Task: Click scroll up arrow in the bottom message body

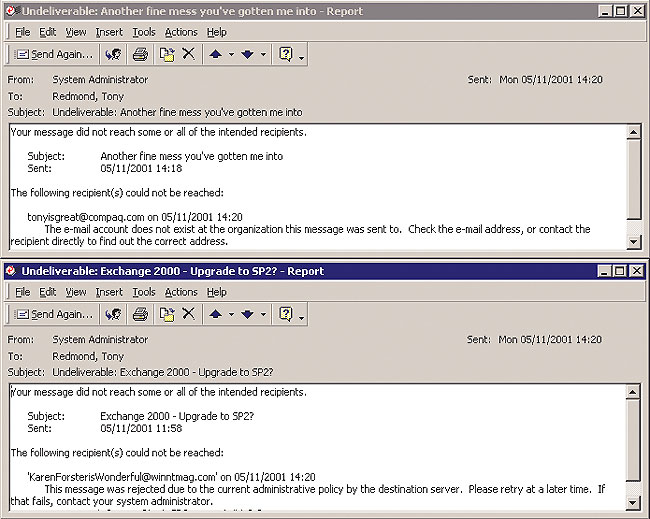Action: pyautogui.click(x=633, y=392)
